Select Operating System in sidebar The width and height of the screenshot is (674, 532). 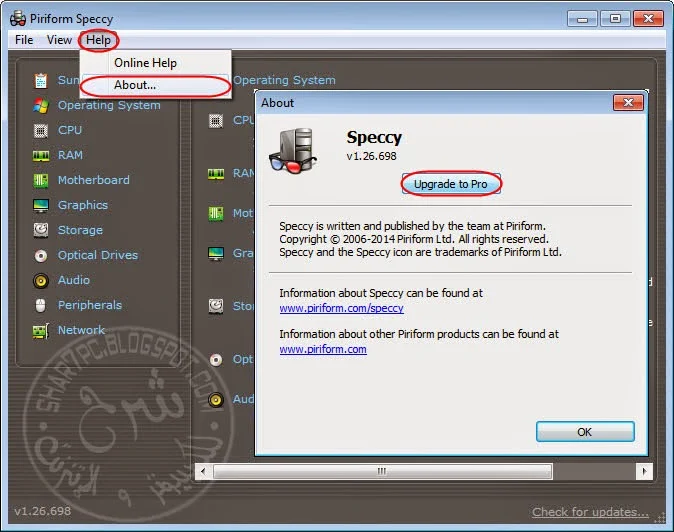(x=109, y=105)
